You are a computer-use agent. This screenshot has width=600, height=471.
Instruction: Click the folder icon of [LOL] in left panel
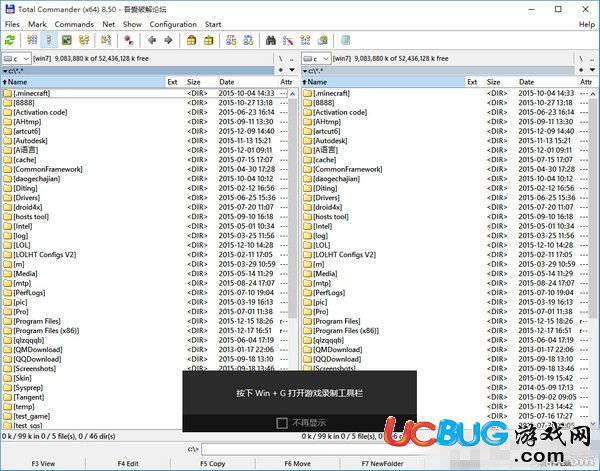click(x=8, y=245)
